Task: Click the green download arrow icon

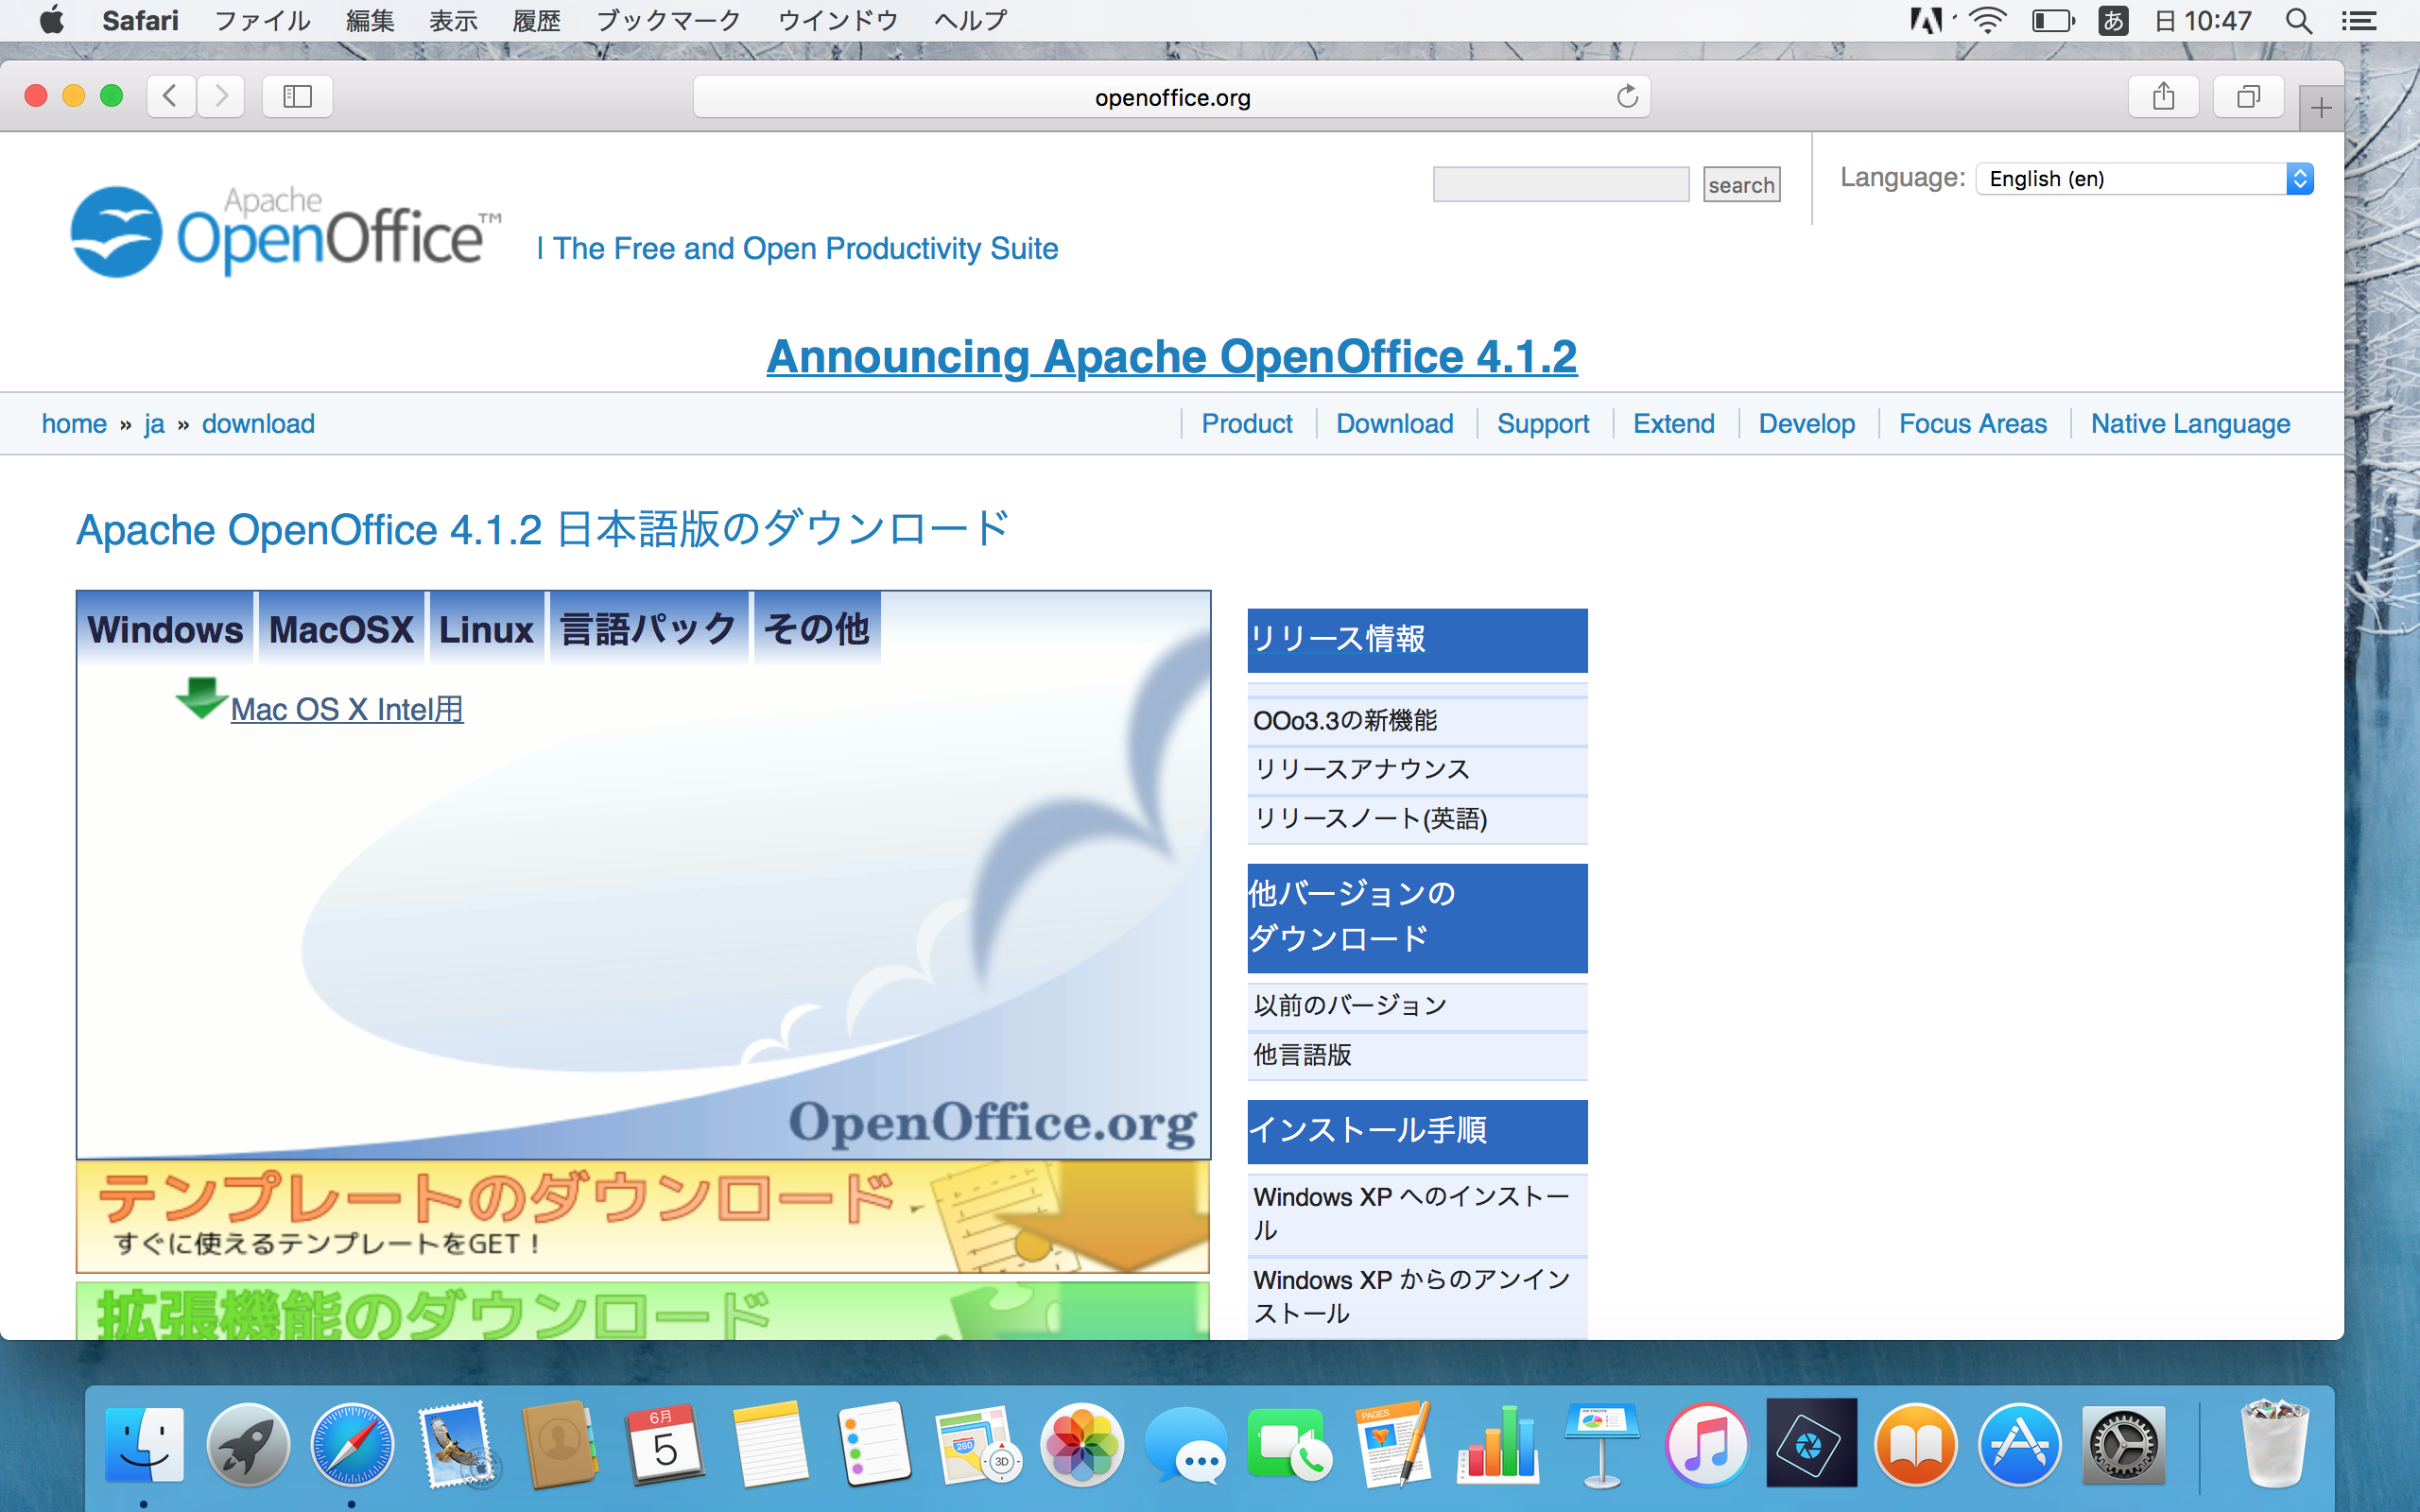Action: click(201, 698)
